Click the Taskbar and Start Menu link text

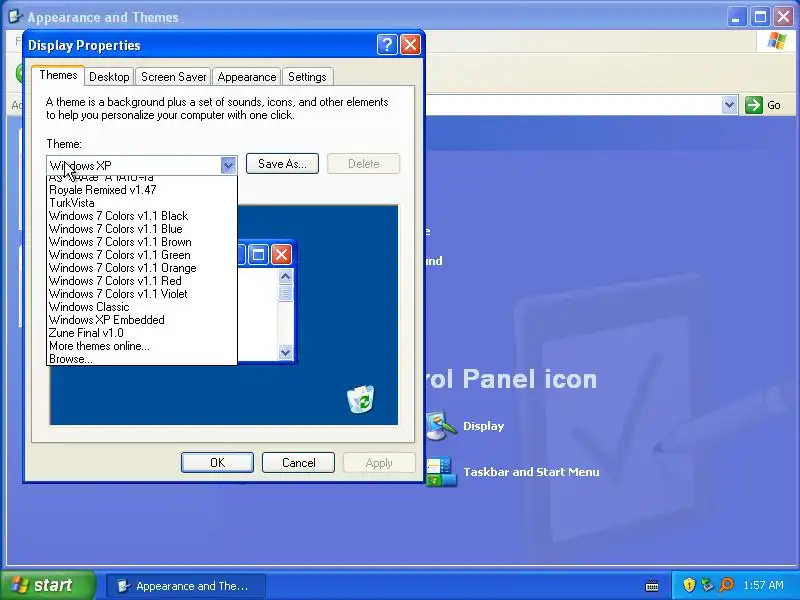531,472
